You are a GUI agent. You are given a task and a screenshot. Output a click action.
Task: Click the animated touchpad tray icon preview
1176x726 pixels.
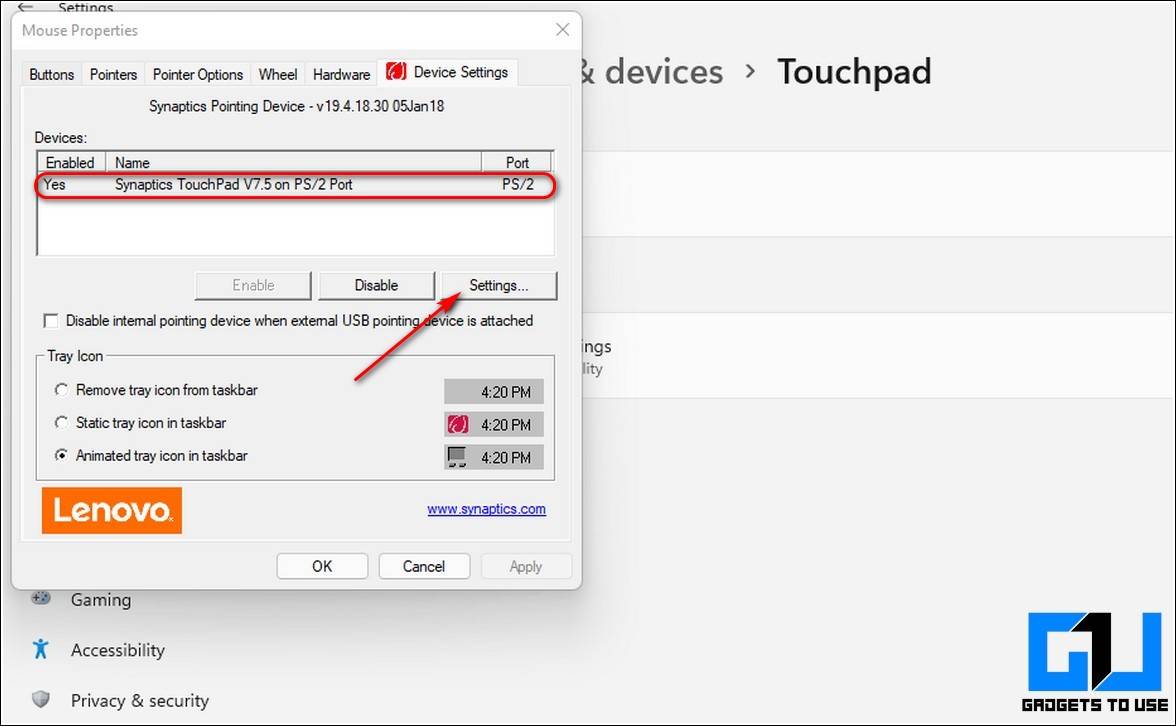point(458,457)
